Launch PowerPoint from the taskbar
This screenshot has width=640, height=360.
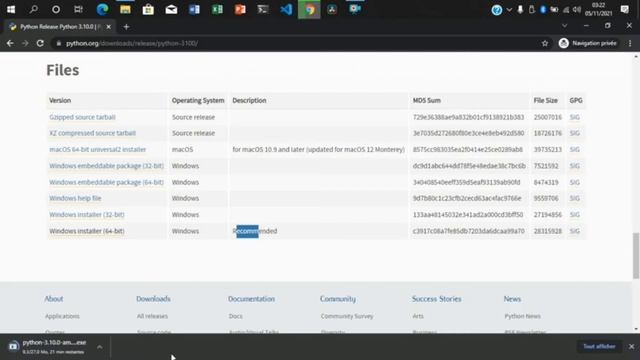coord(240,9)
